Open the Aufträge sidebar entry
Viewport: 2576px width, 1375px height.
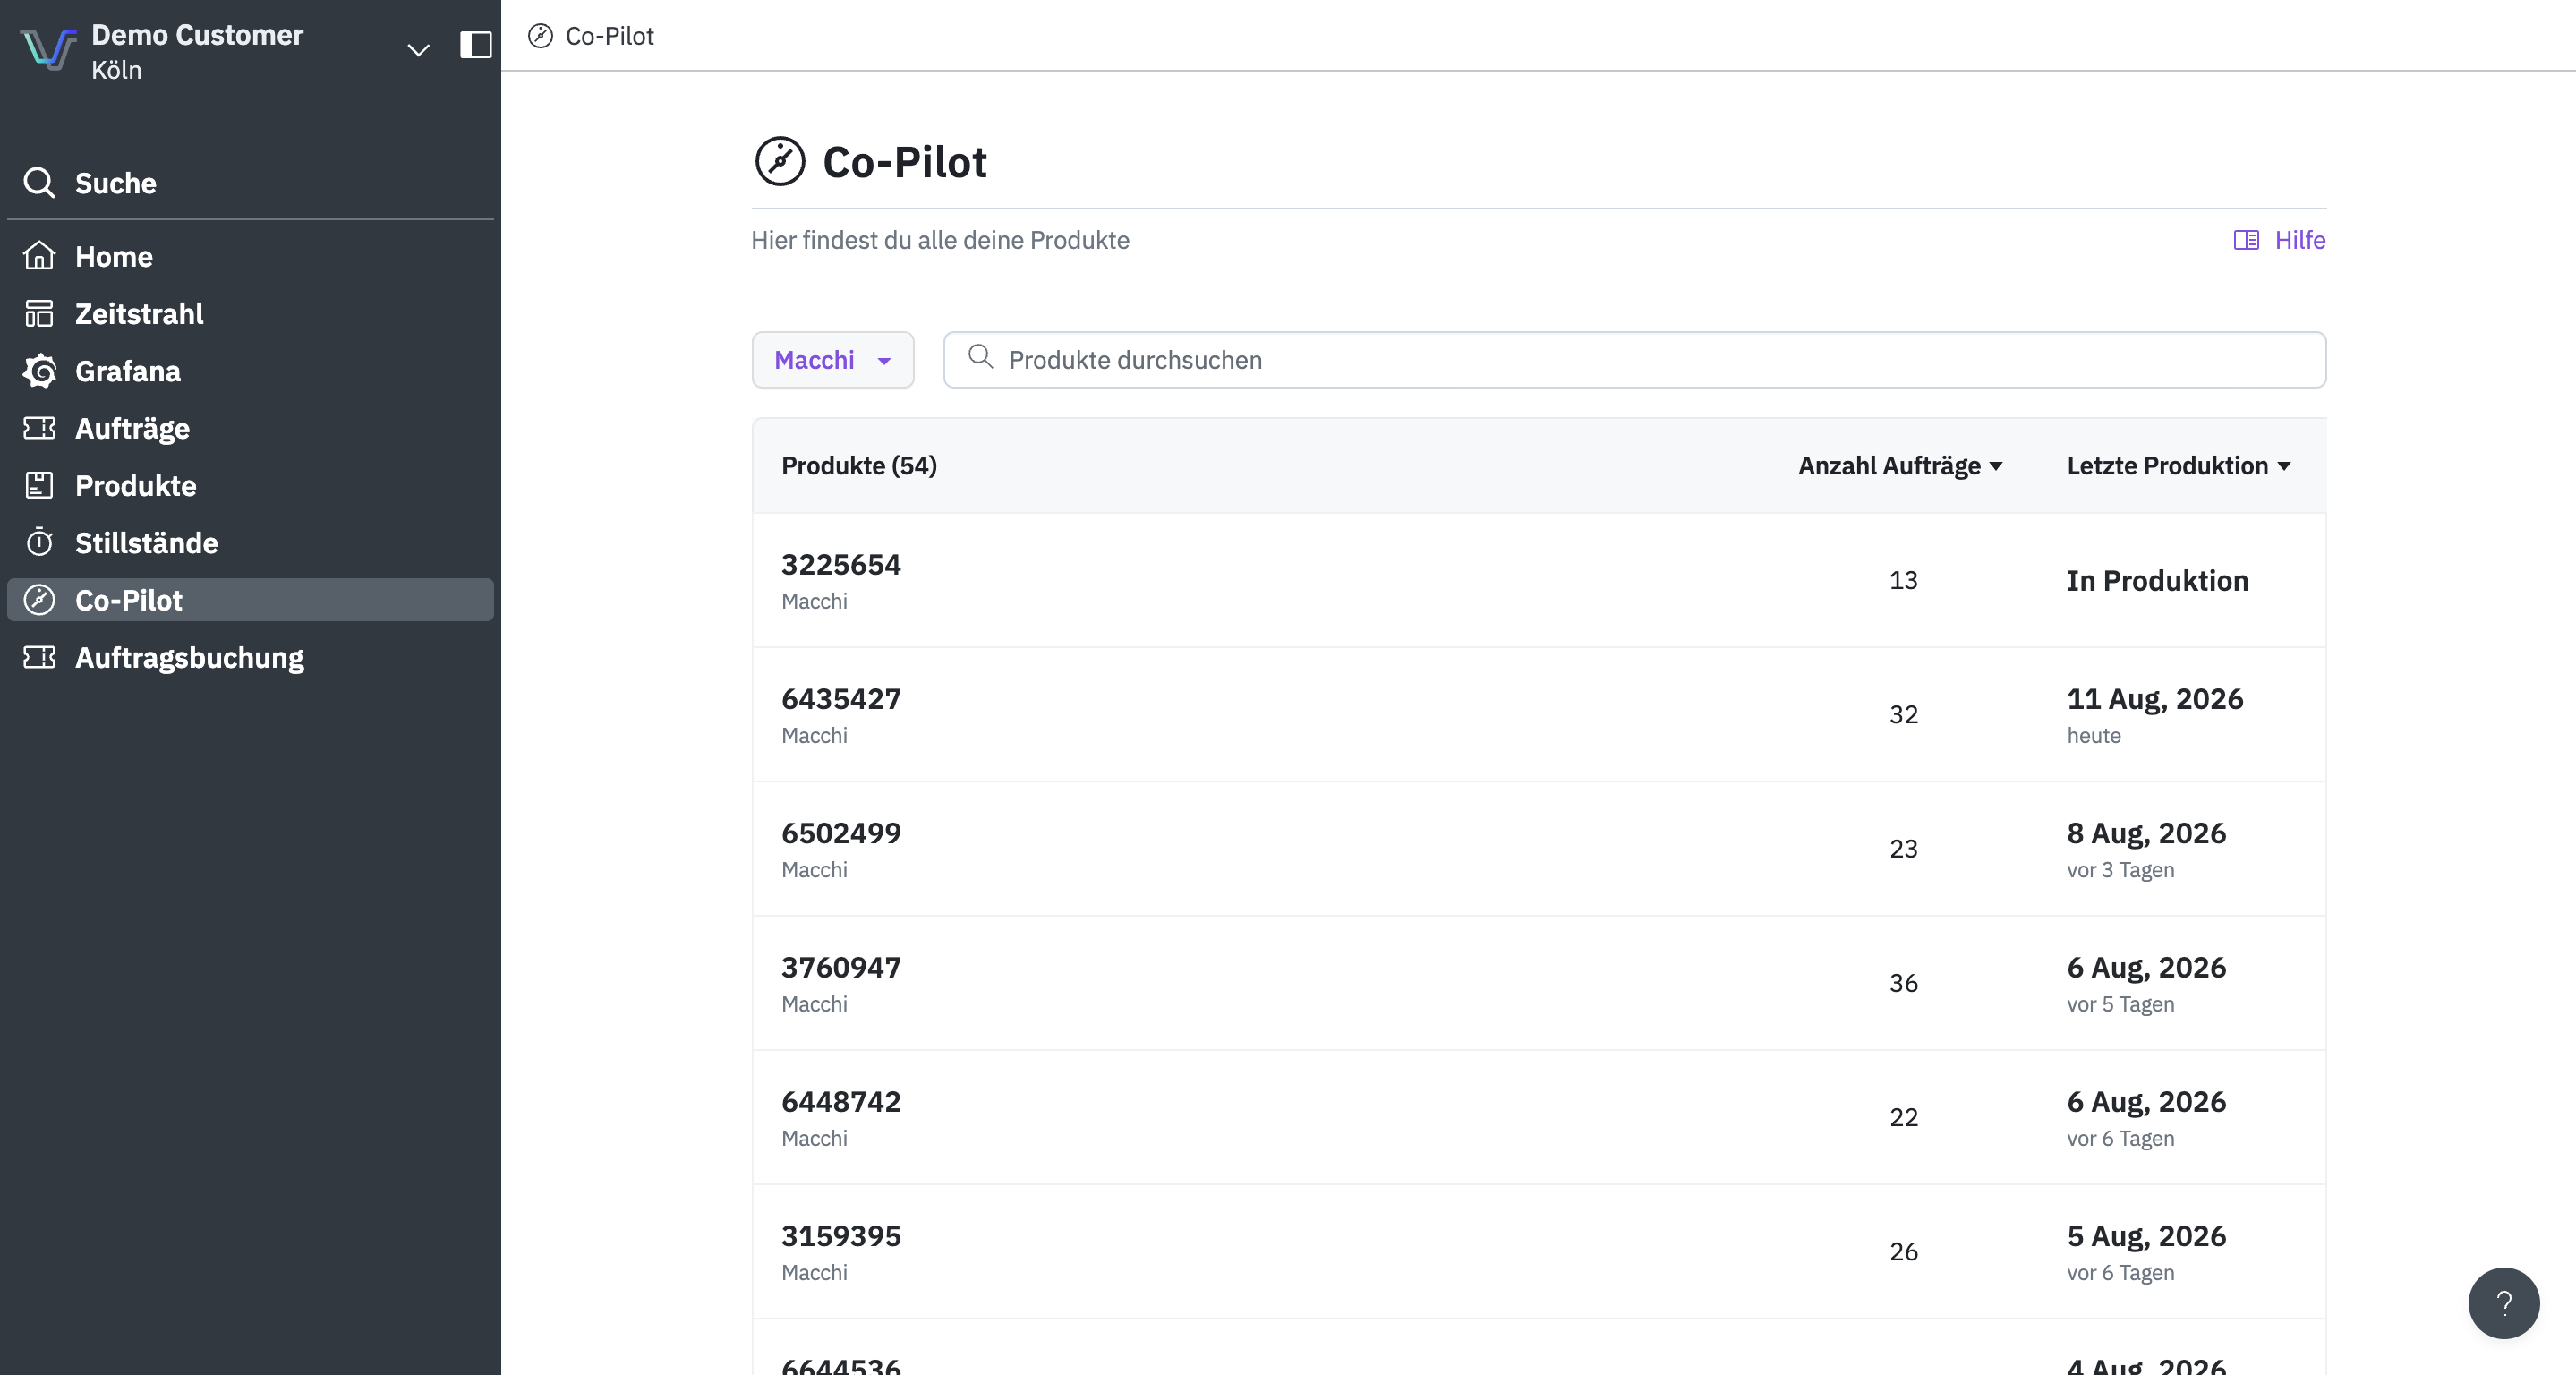250,428
